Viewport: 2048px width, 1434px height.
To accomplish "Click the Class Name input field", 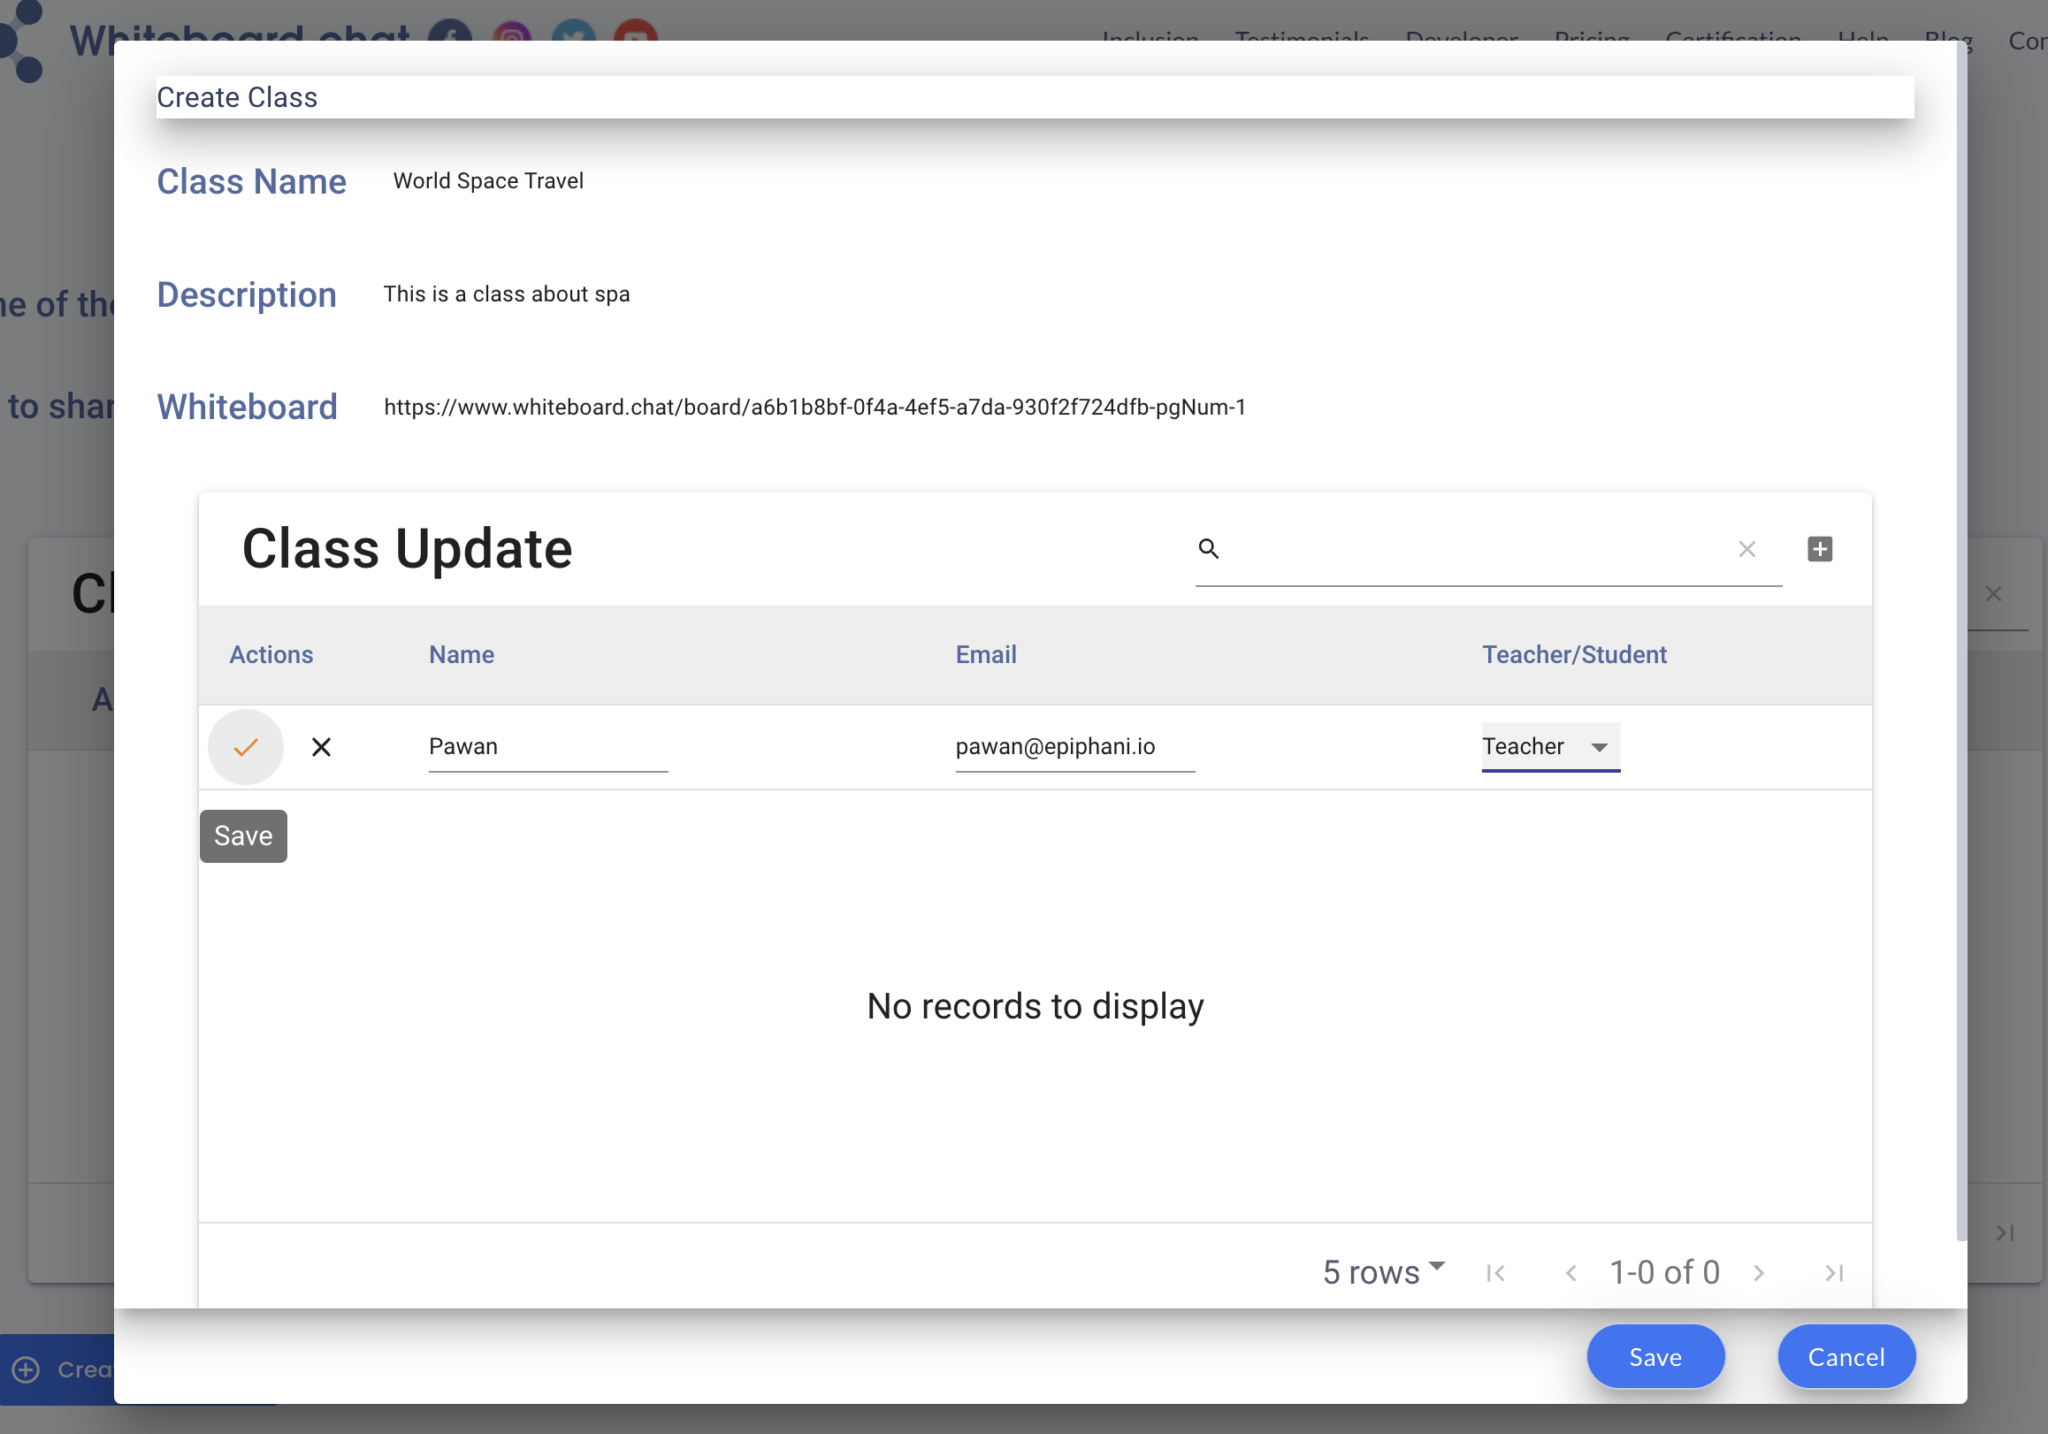I will coord(488,181).
